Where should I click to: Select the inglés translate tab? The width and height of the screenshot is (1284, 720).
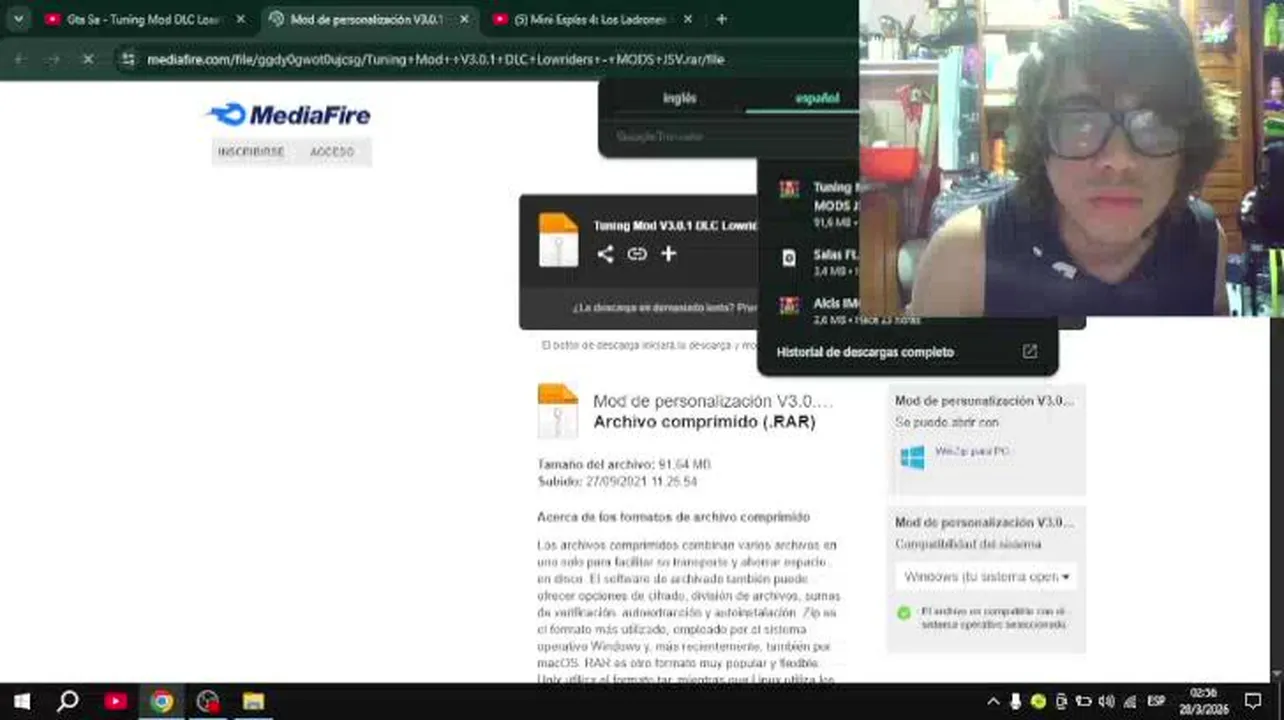(680, 98)
